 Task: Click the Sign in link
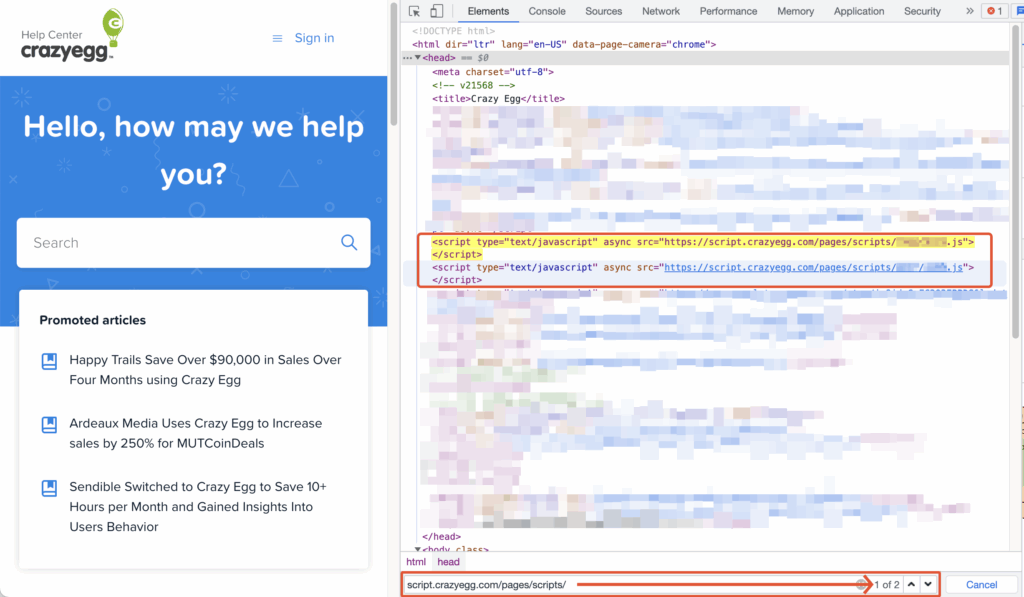pyautogui.click(x=314, y=38)
